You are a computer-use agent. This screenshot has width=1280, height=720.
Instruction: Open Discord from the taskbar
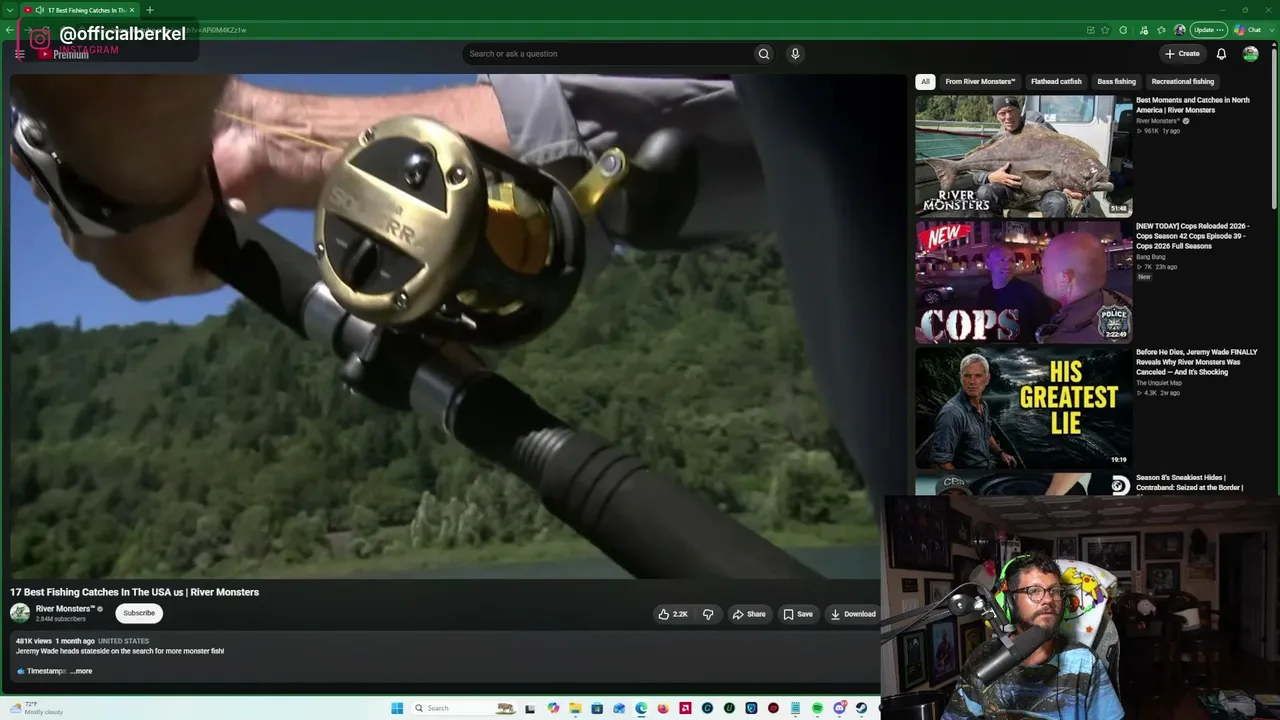pos(839,708)
